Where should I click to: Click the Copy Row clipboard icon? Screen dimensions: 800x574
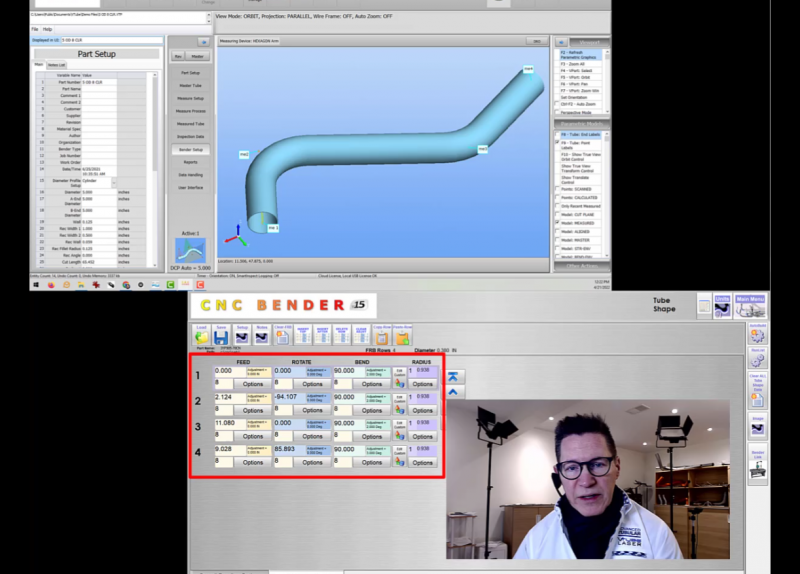click(382, 337)
